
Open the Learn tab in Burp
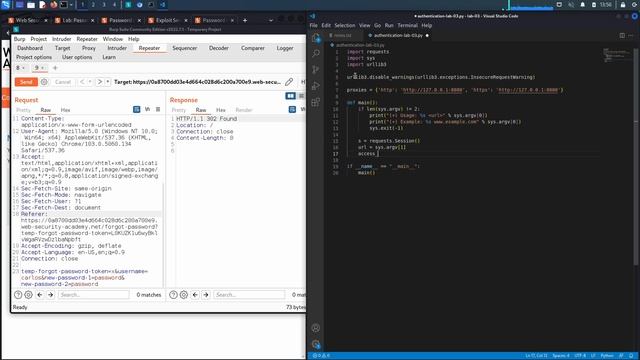coord(109,57)
